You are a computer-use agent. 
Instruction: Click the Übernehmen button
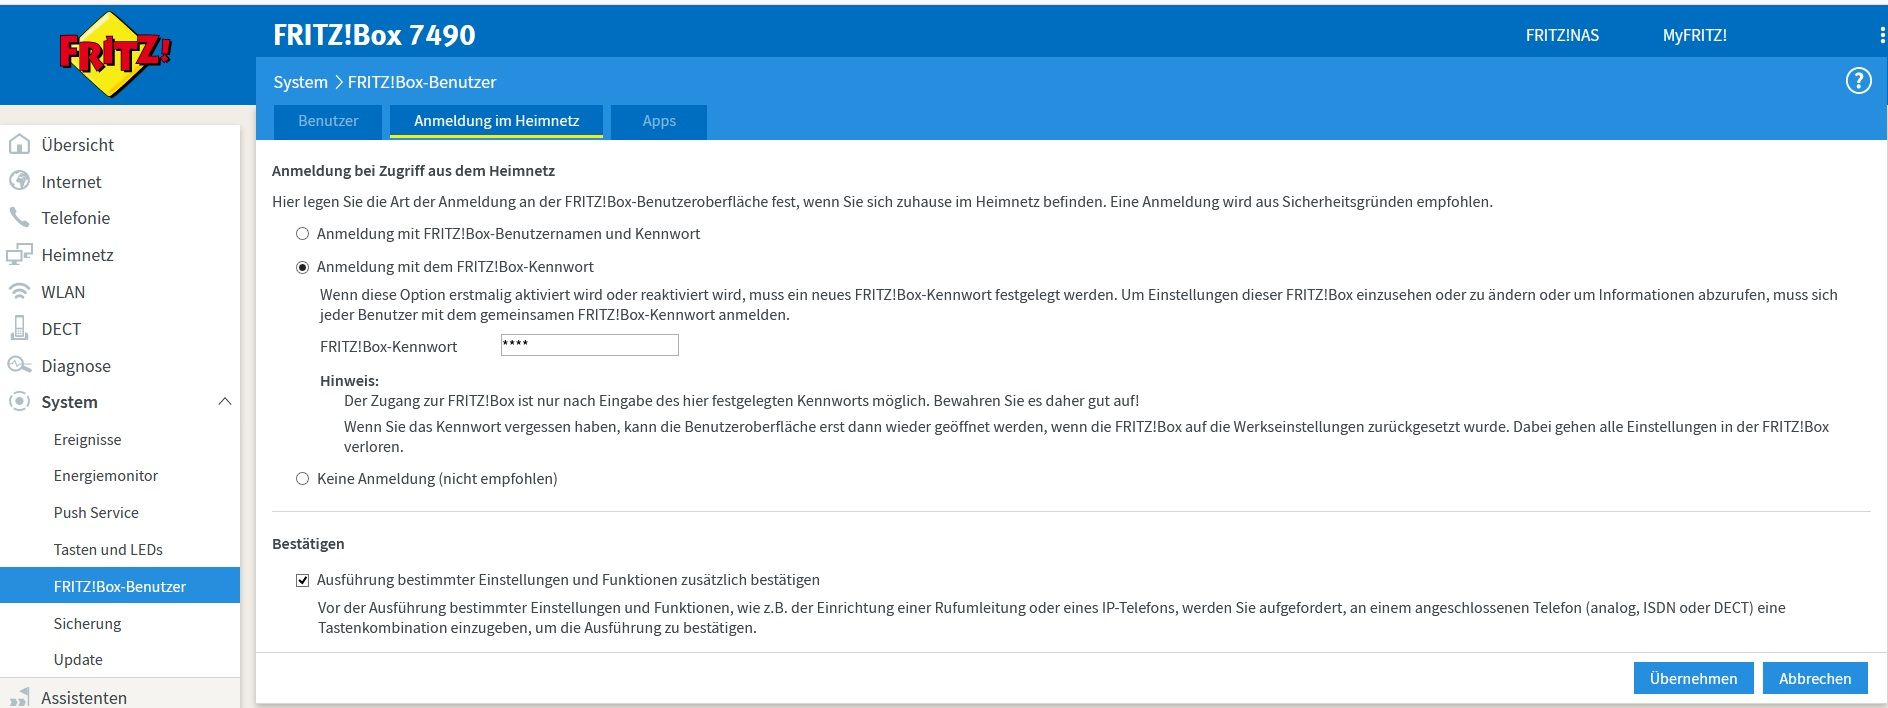pos(1693,678)
